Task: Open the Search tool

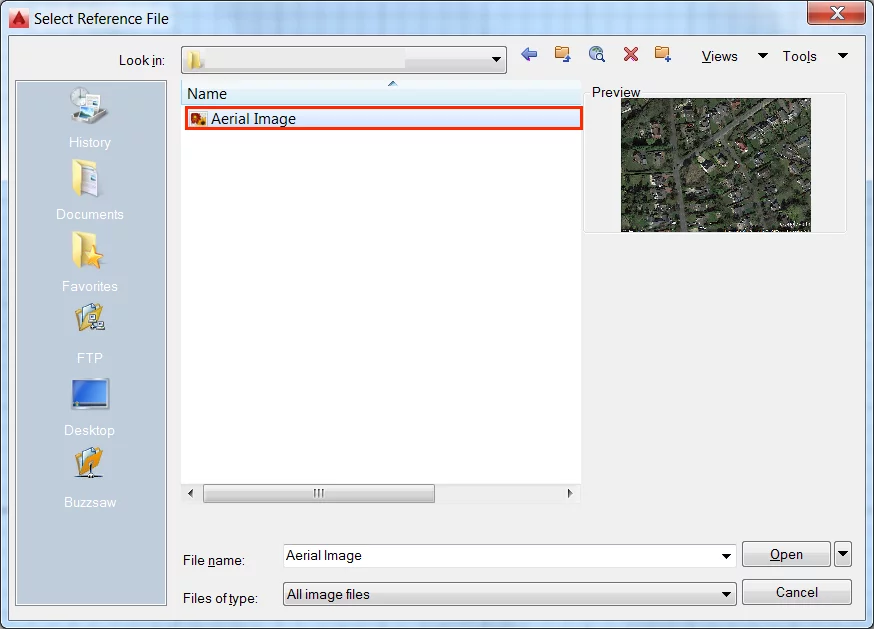Action: pos(596,55)
